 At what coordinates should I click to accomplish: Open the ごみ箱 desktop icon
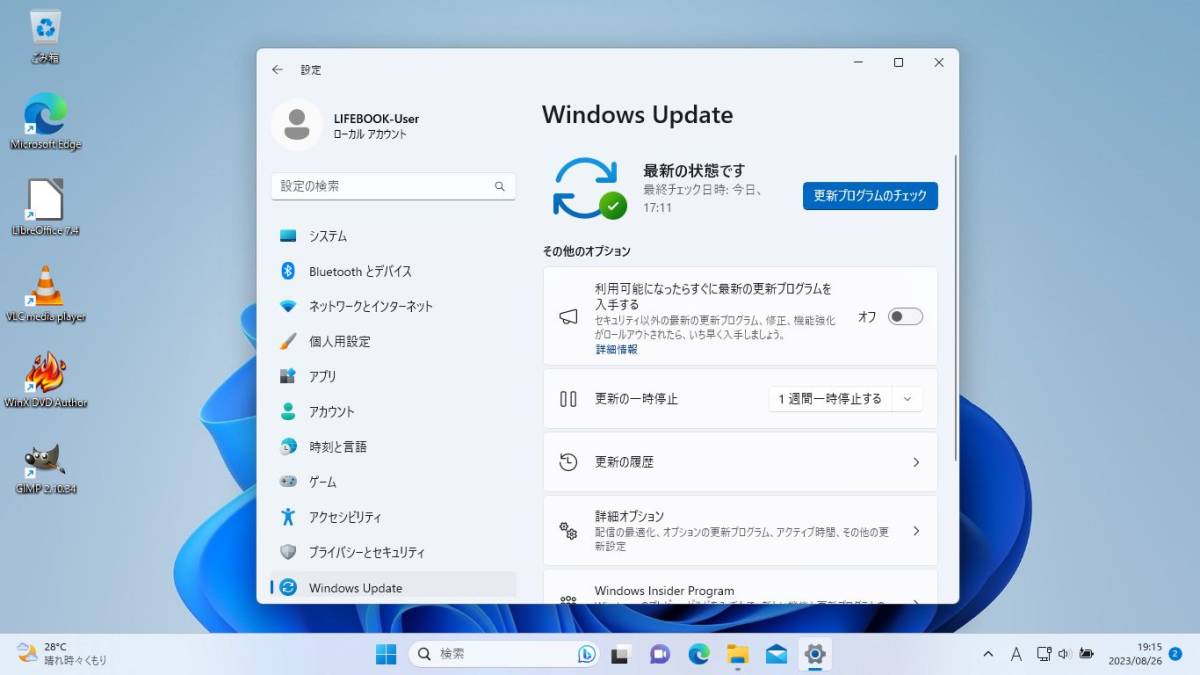point(45,37)
